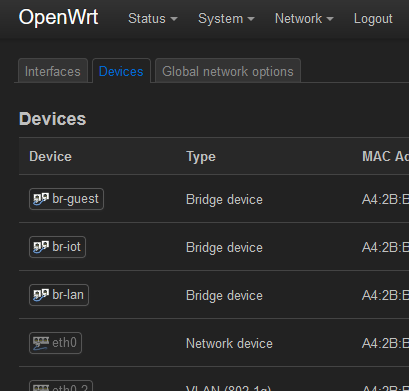Screen dimensions: 409x391
Task: Select the Devices tab
Action: click(121, 71)
